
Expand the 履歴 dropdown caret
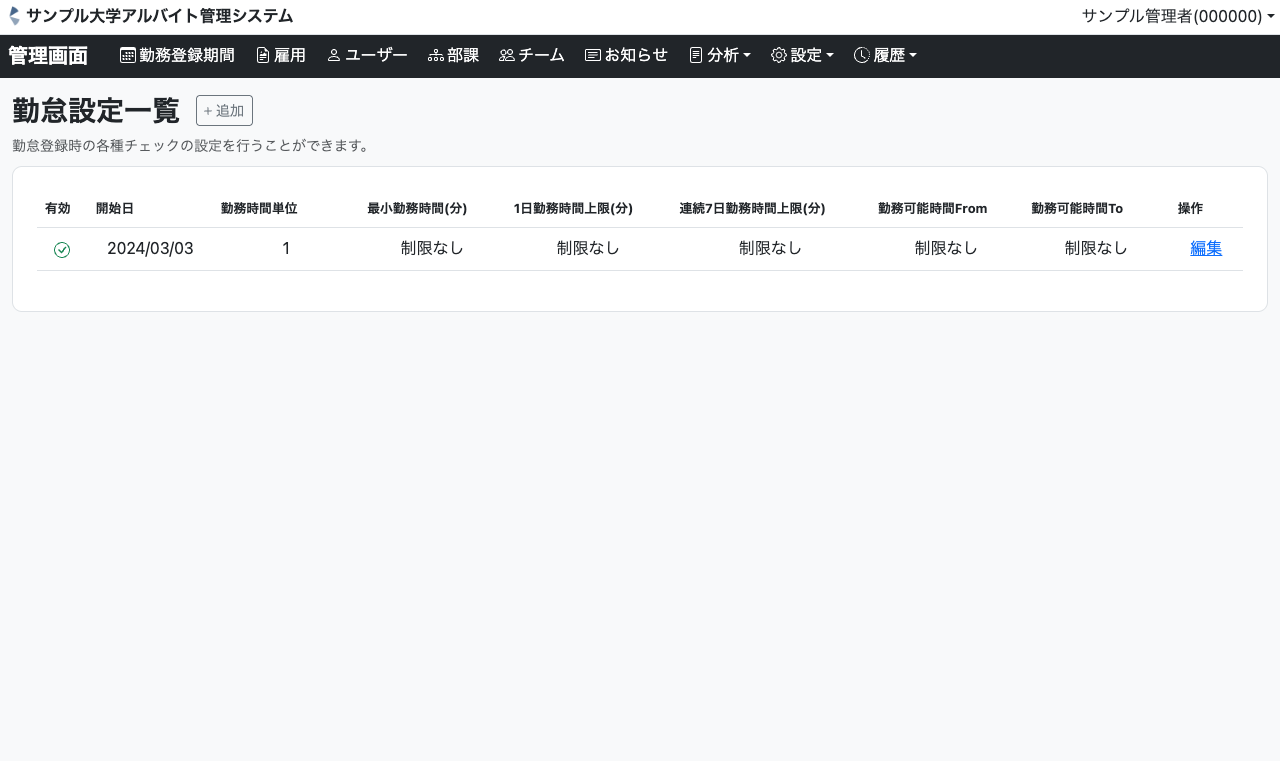(912, 56)
